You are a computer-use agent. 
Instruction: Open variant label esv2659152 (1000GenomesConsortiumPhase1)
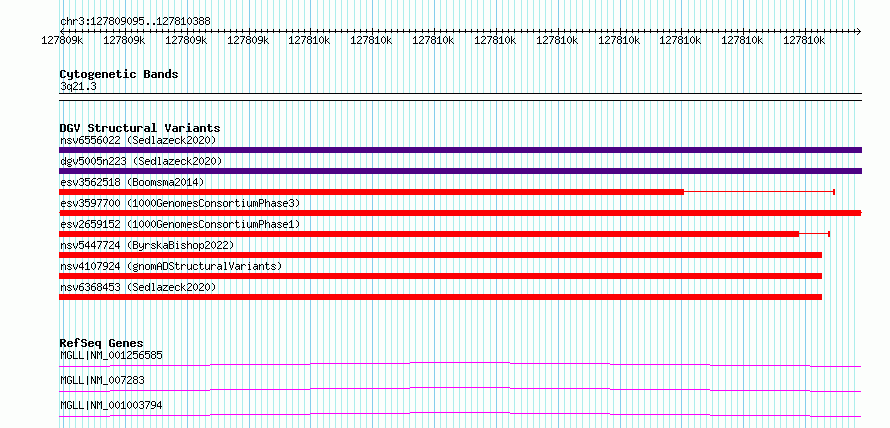pos(180,224)
